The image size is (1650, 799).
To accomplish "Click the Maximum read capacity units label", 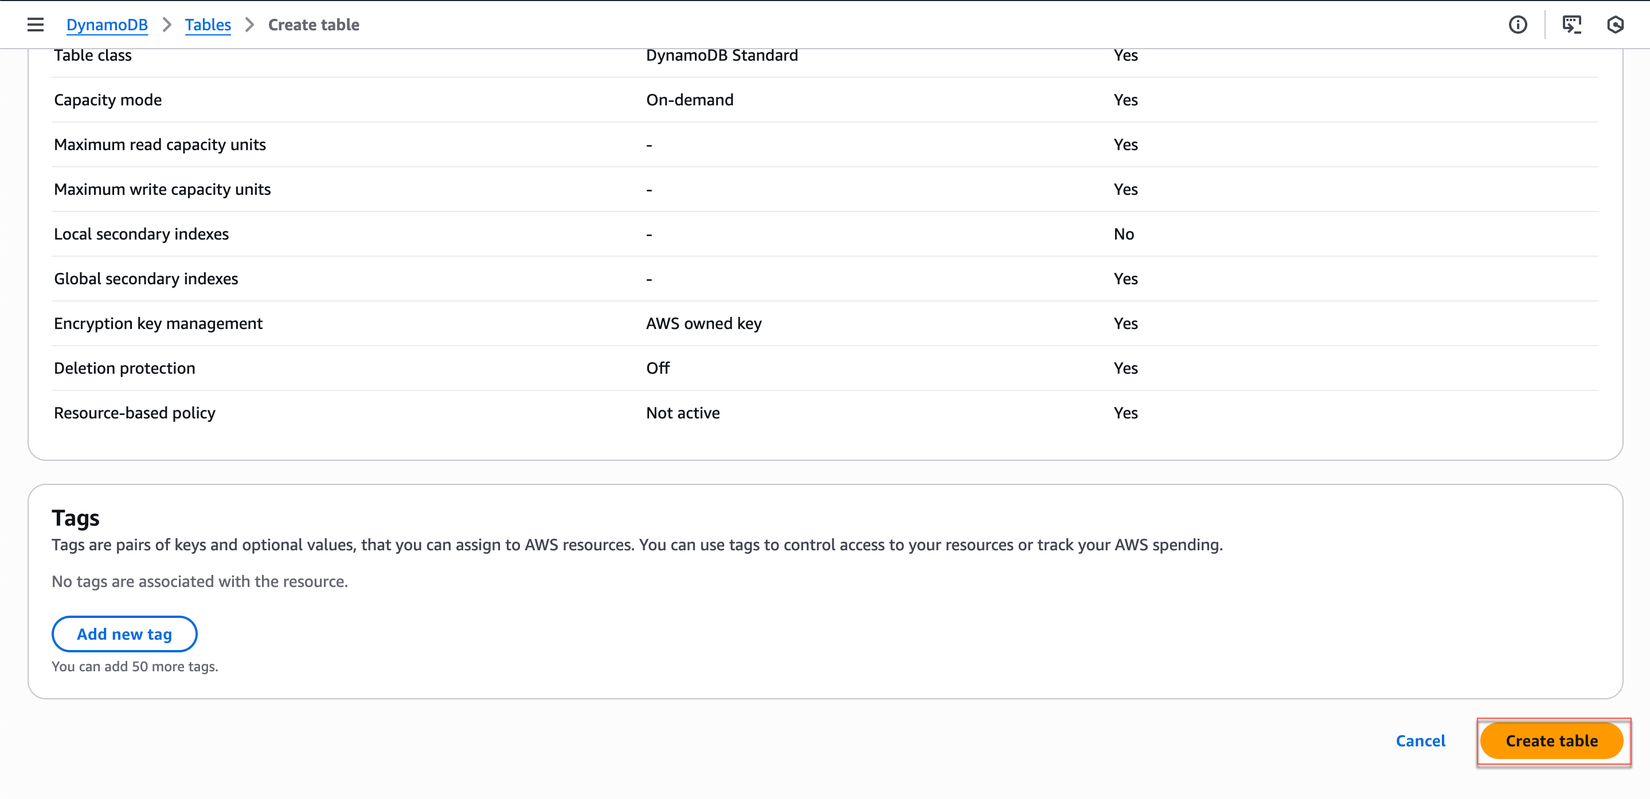I will click(160, 145).
